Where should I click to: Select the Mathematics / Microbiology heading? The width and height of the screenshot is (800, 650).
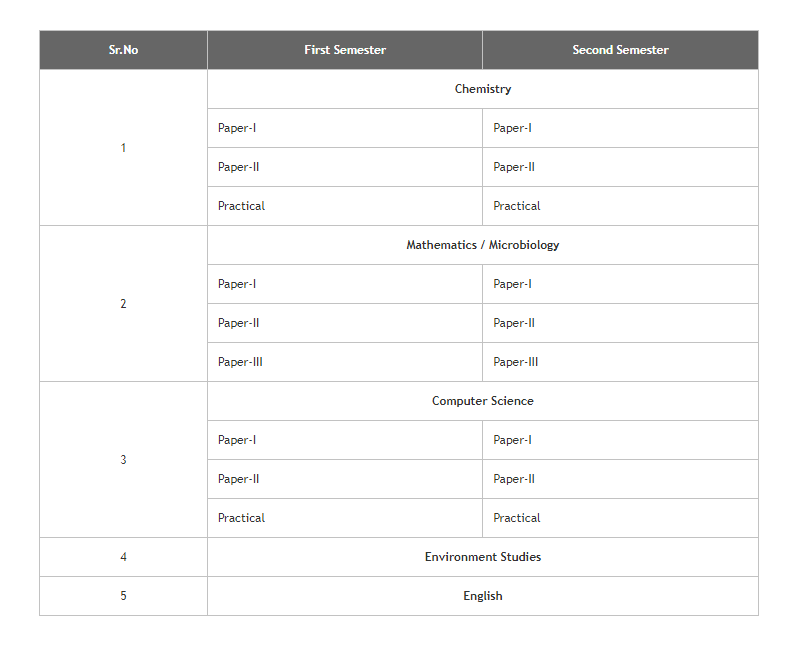click(x=483, y=245)
